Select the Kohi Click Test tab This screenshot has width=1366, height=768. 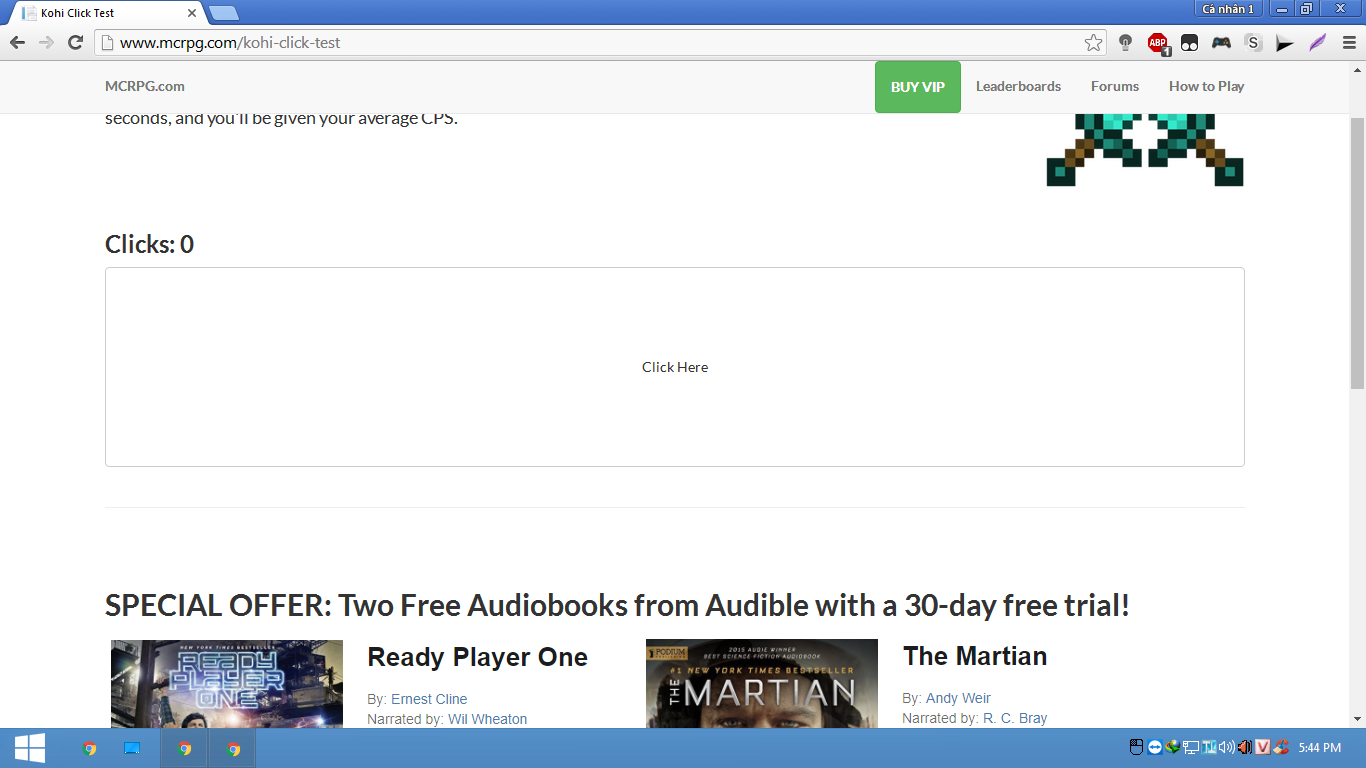[108, 13]
